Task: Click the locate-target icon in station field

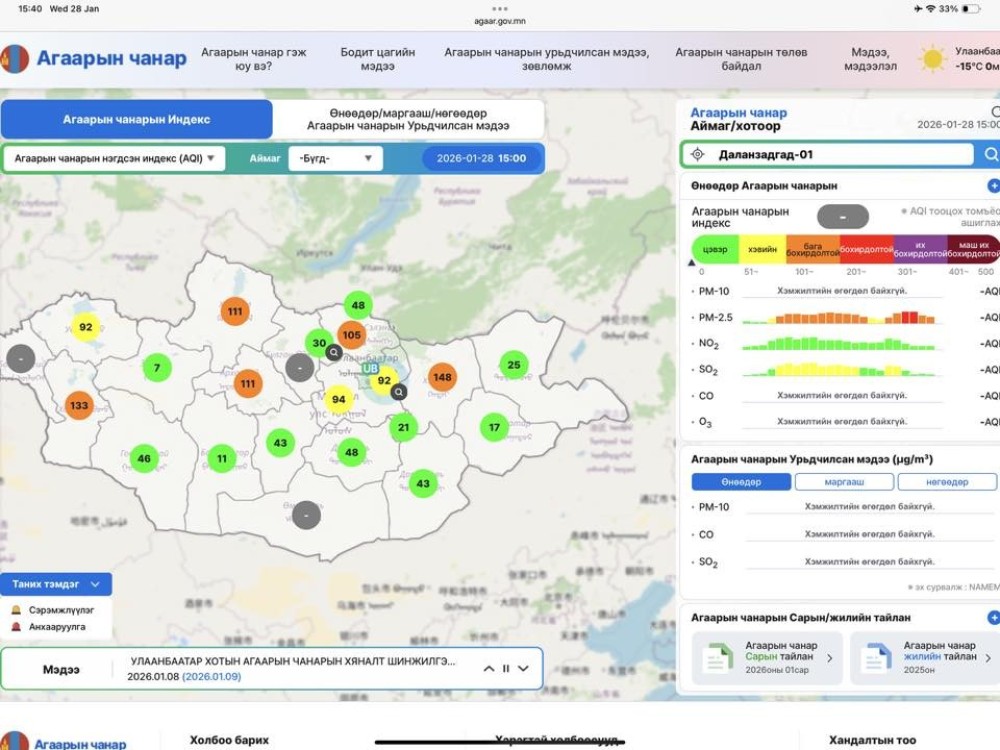Action: click(x=698, y=155)
